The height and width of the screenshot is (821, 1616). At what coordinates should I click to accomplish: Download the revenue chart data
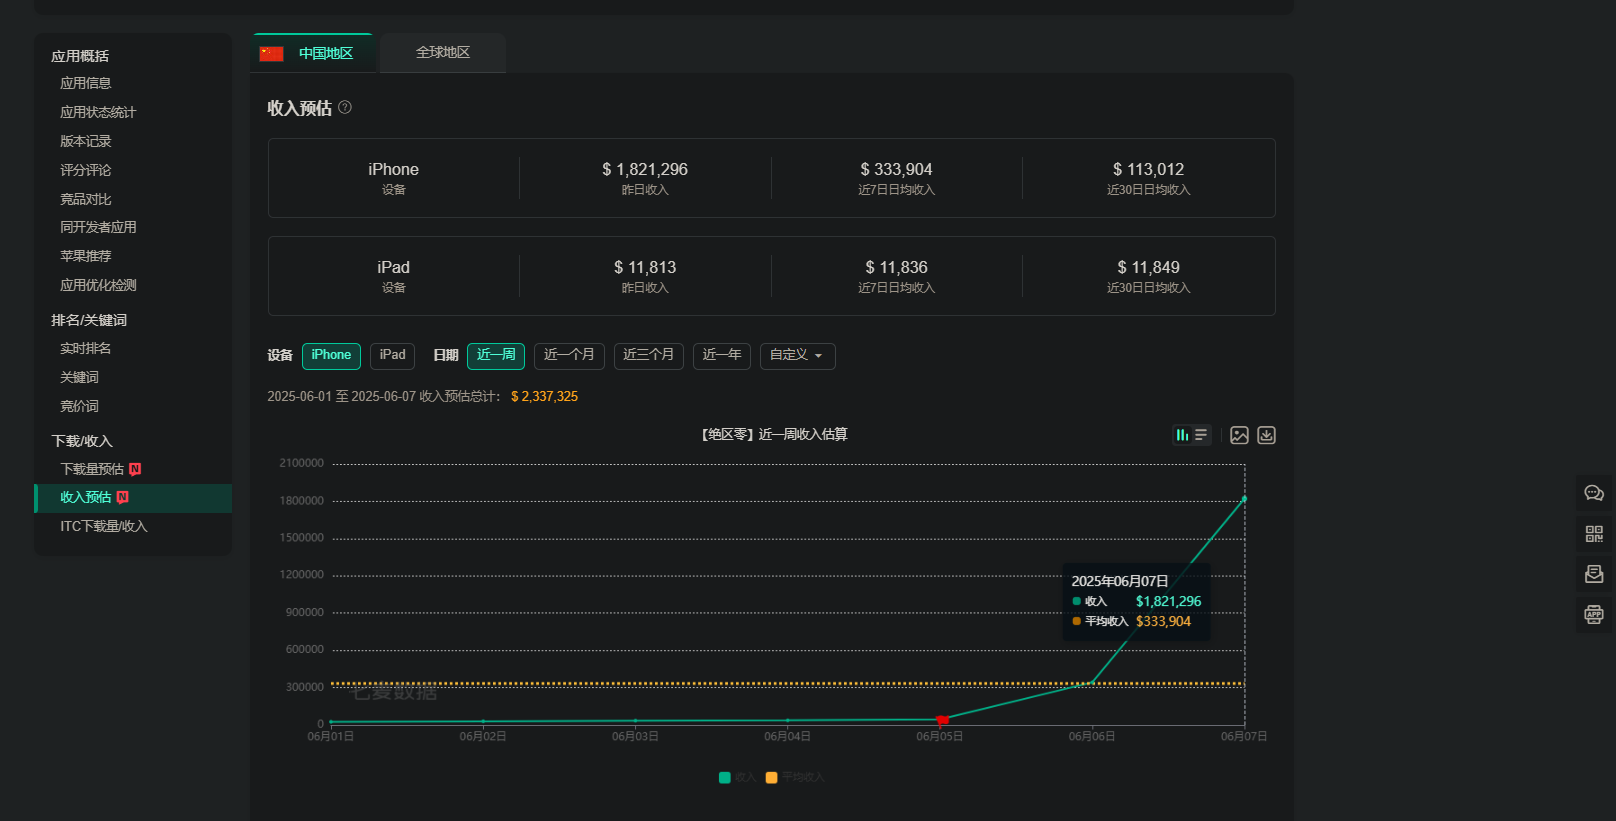point(1266,435)
